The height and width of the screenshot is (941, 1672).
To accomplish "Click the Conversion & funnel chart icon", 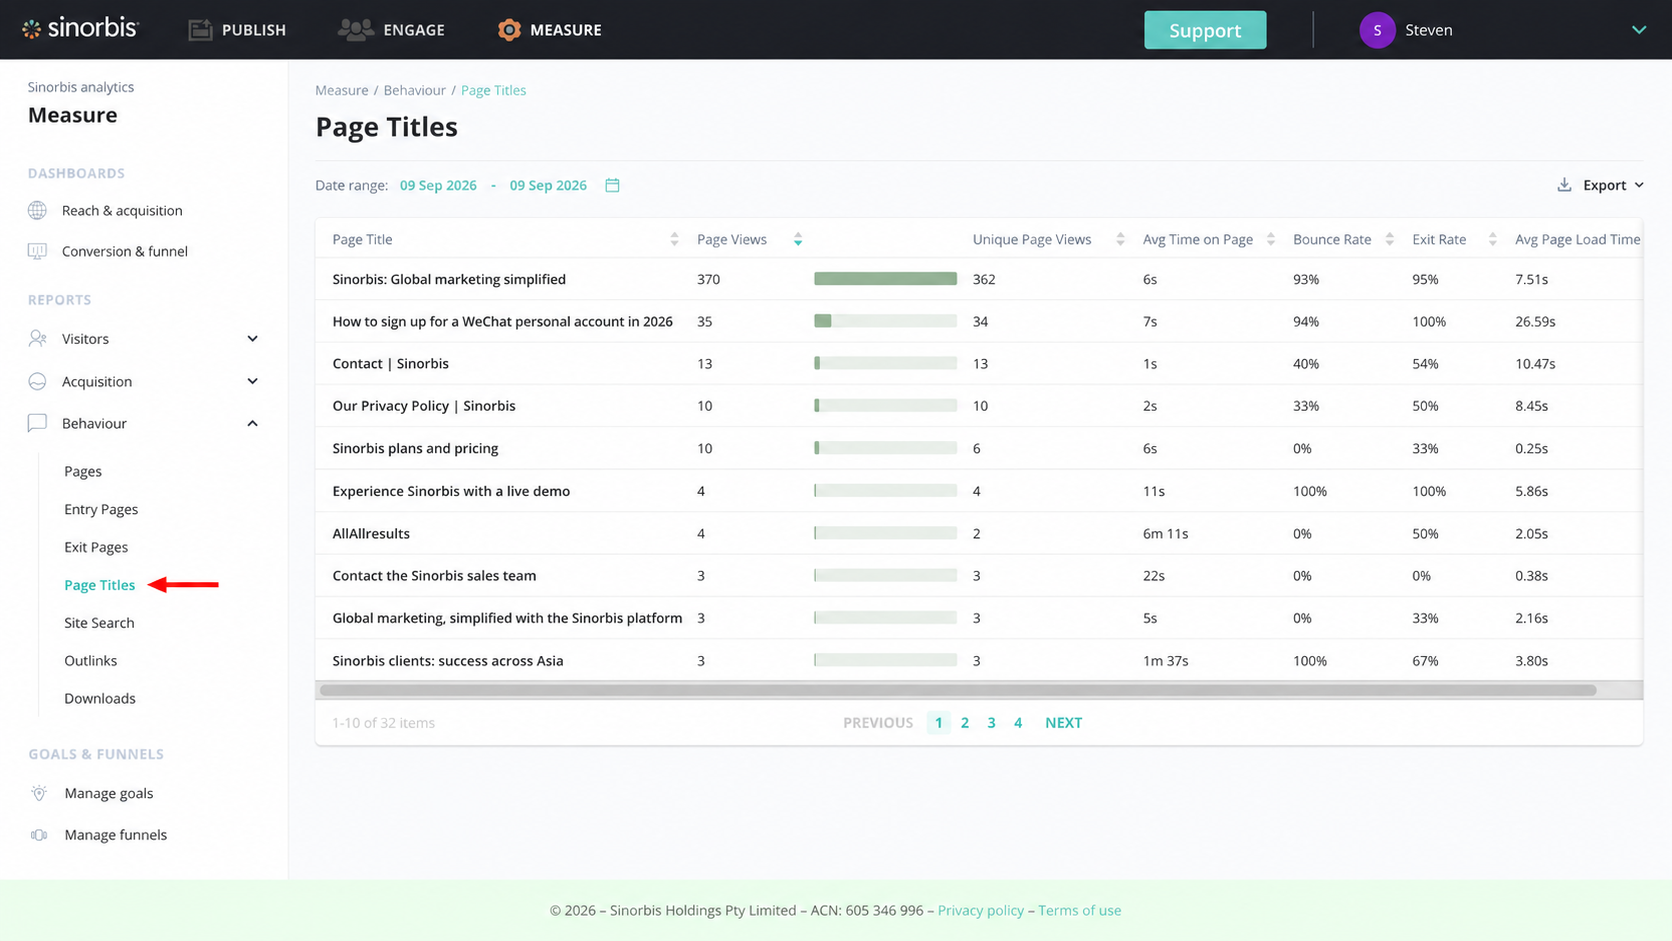I will pyautogui.click(x=38, y=251).
